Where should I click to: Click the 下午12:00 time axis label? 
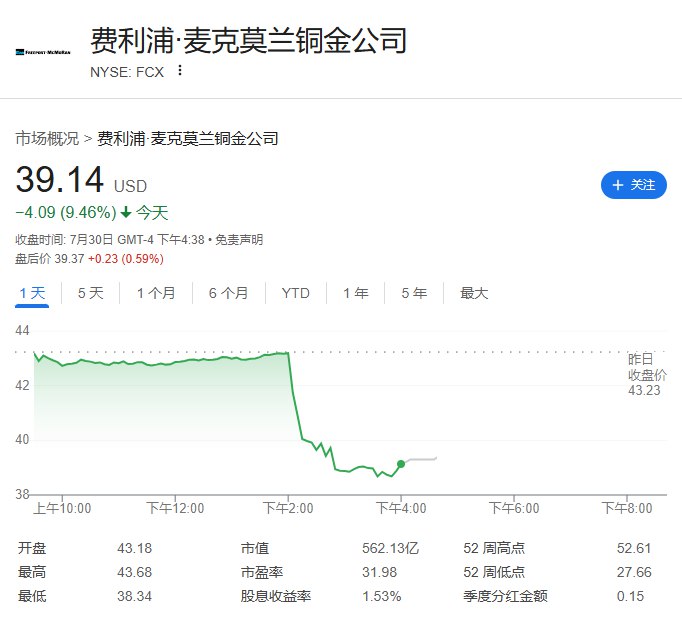pos(175,508)
